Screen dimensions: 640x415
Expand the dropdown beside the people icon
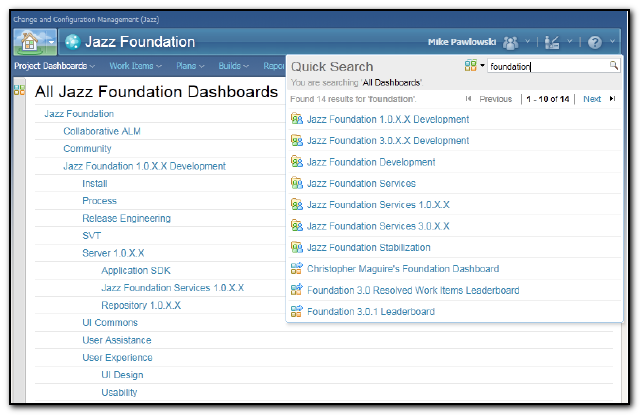[x=527, y=41]
